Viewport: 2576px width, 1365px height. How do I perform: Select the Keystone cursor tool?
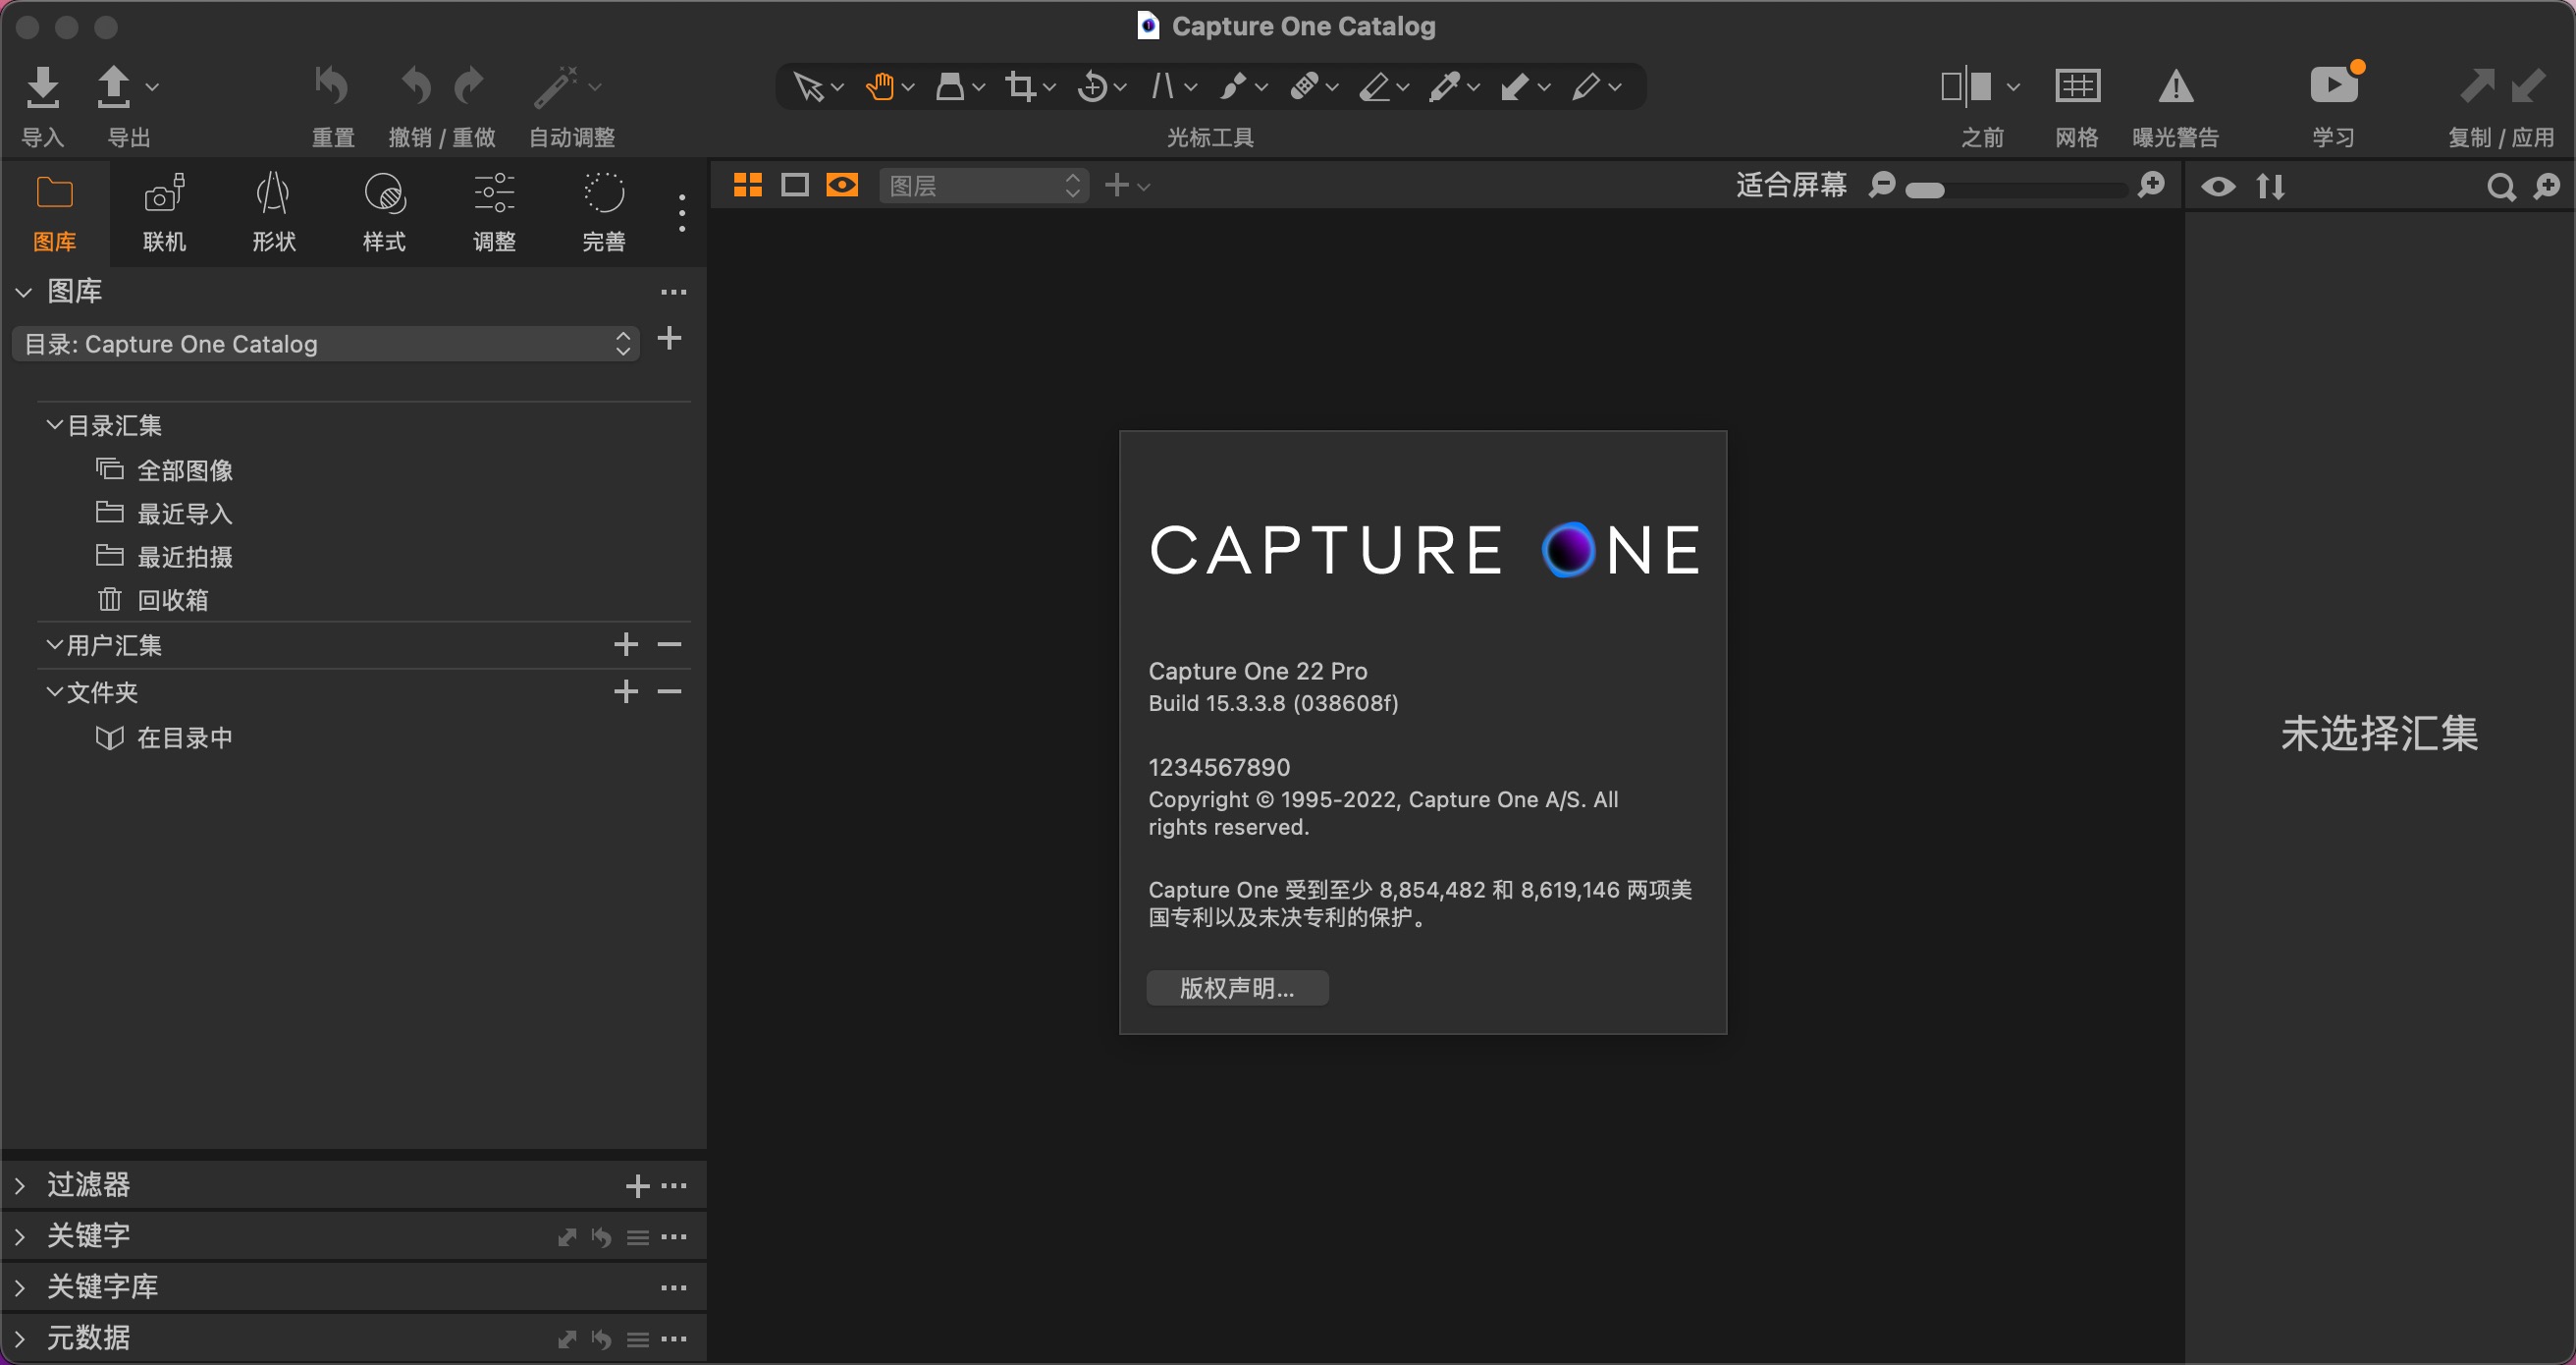(1163, 87)
